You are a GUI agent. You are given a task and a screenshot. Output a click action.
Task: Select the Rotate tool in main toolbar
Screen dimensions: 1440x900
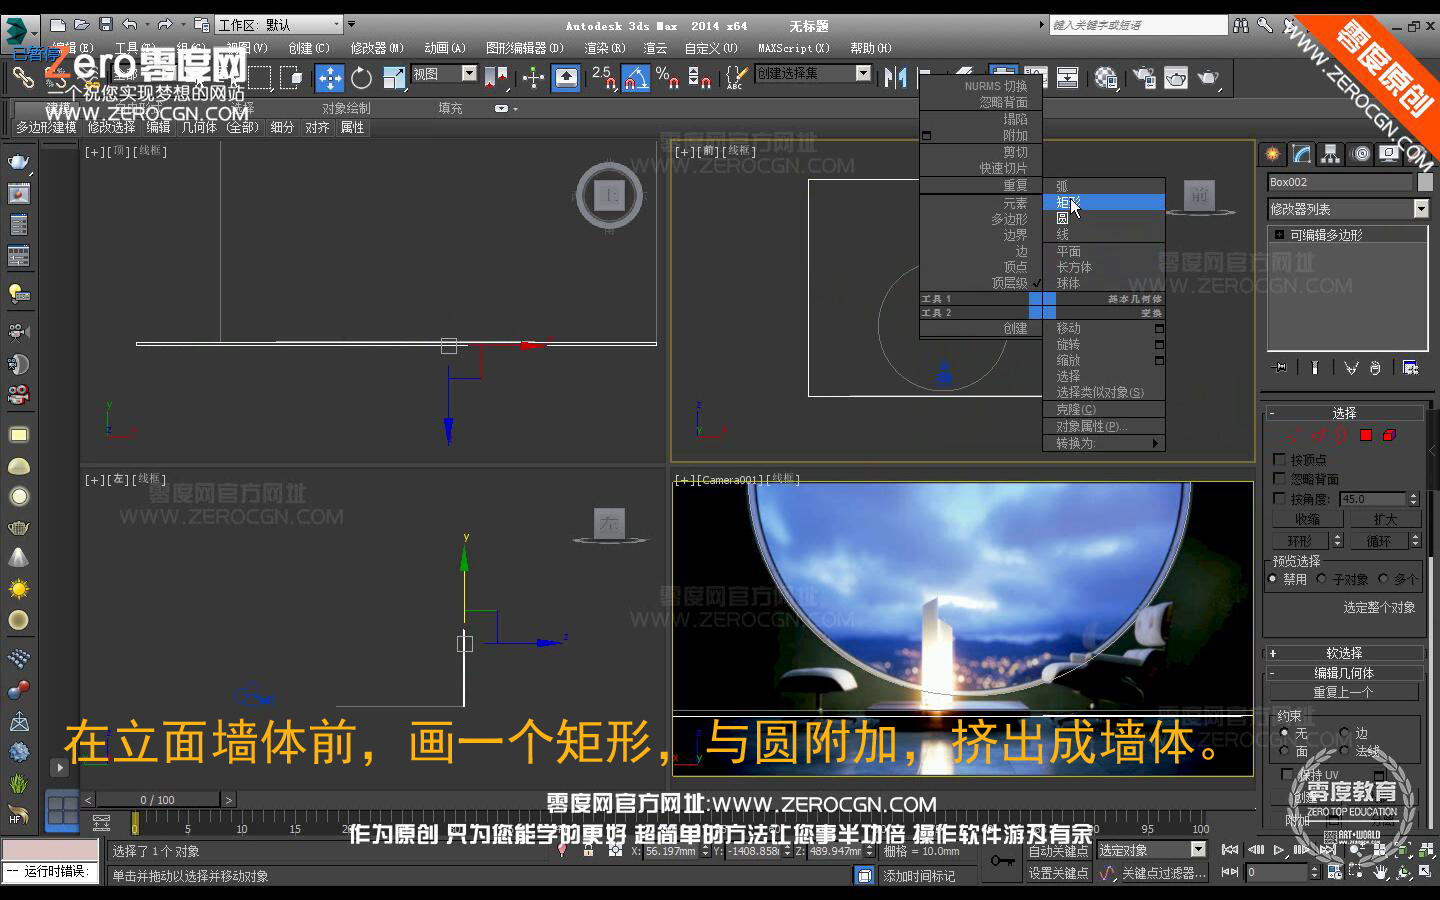coord(361,77)
